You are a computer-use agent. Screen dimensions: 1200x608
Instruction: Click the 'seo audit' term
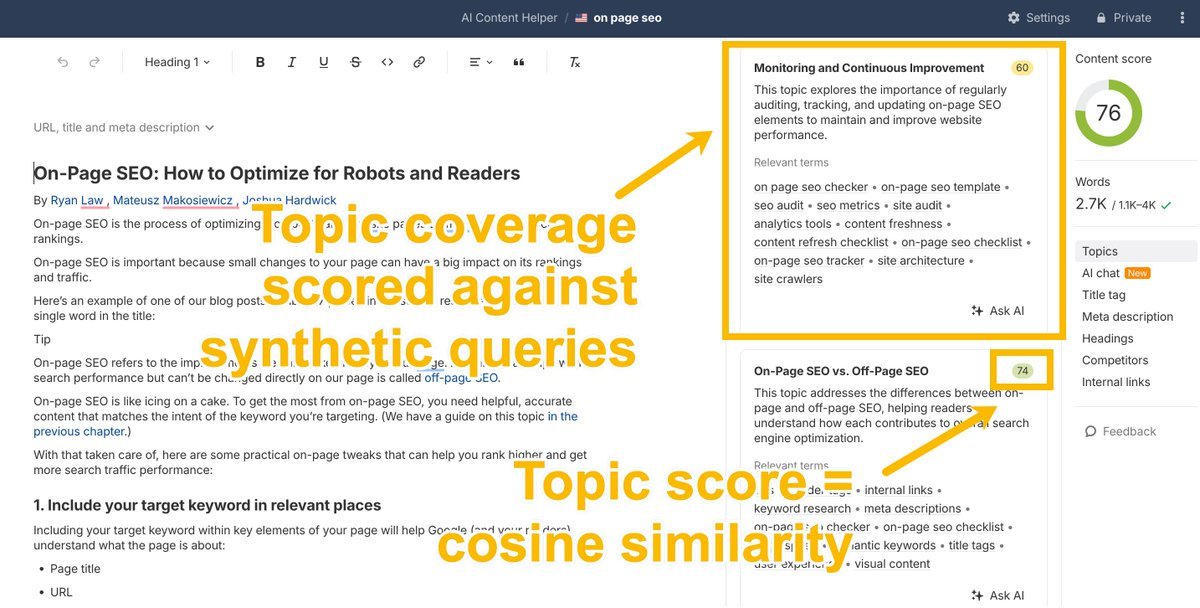point(779,205)
